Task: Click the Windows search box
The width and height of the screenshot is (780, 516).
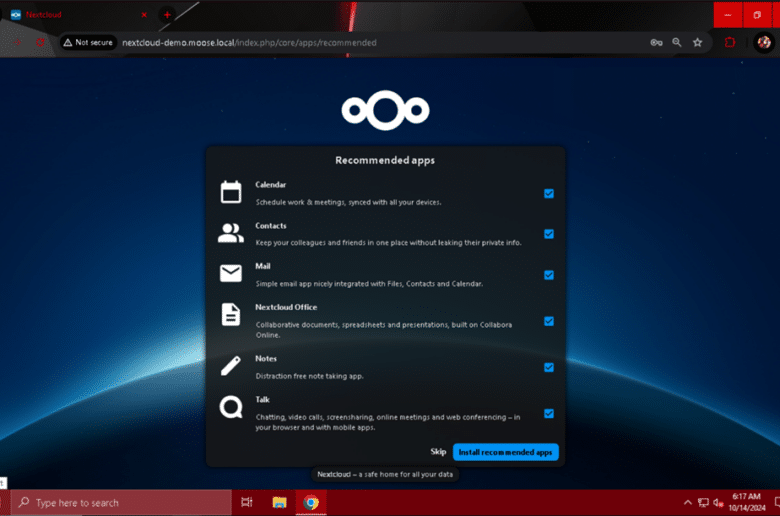Action: coord(121,503)
